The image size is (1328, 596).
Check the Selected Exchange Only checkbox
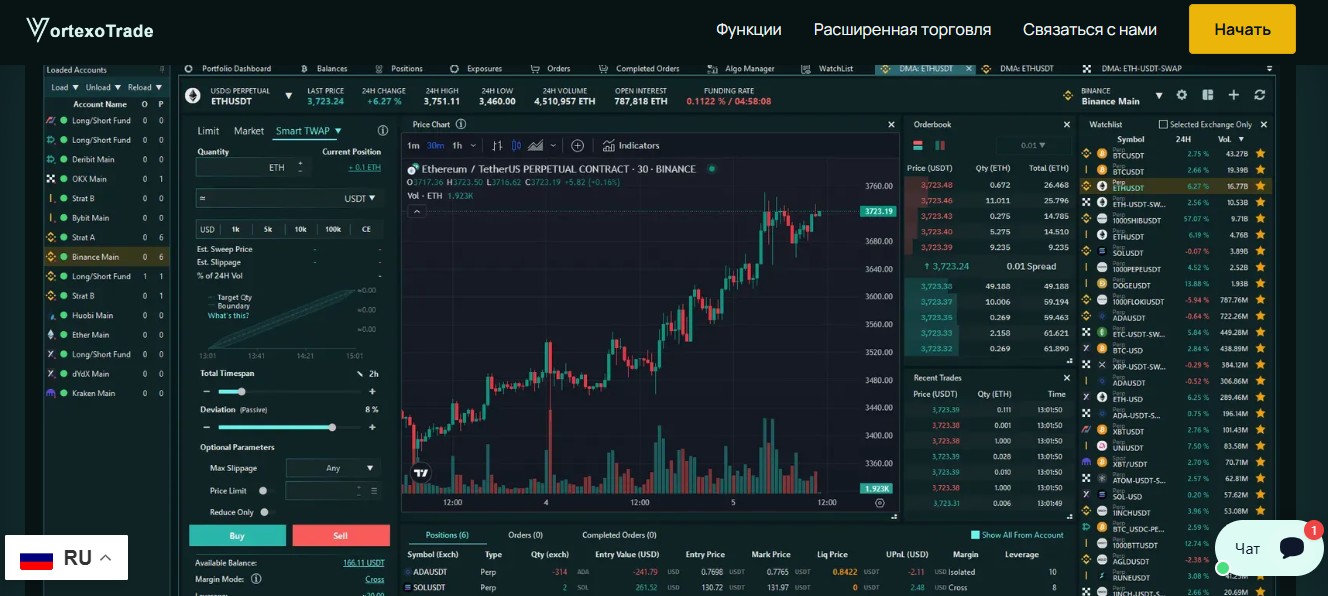click(1163, 125)
